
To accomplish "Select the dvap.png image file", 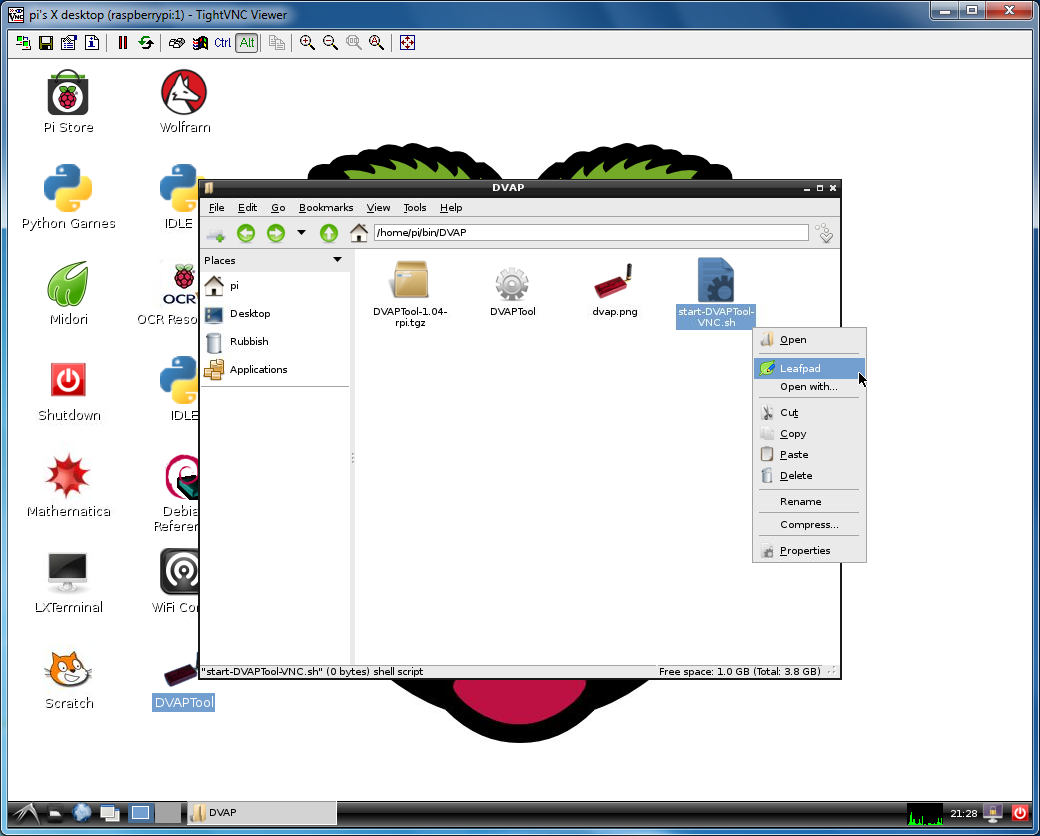I will point(614,290).
